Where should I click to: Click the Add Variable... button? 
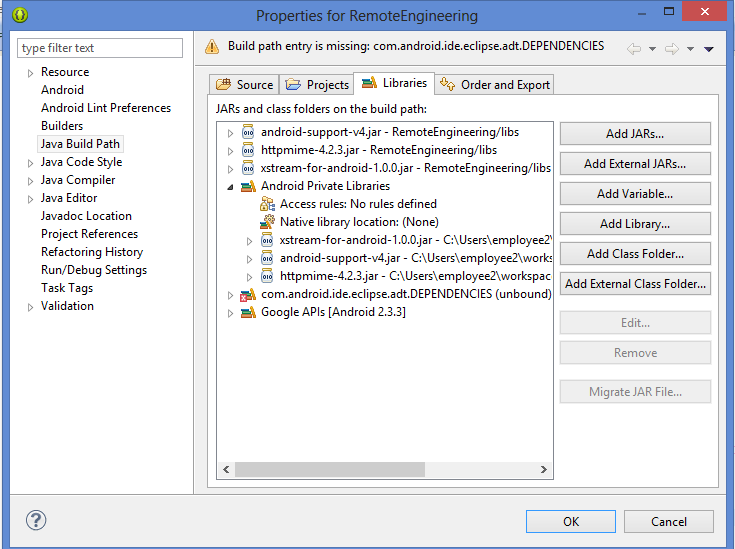(635, 194)
